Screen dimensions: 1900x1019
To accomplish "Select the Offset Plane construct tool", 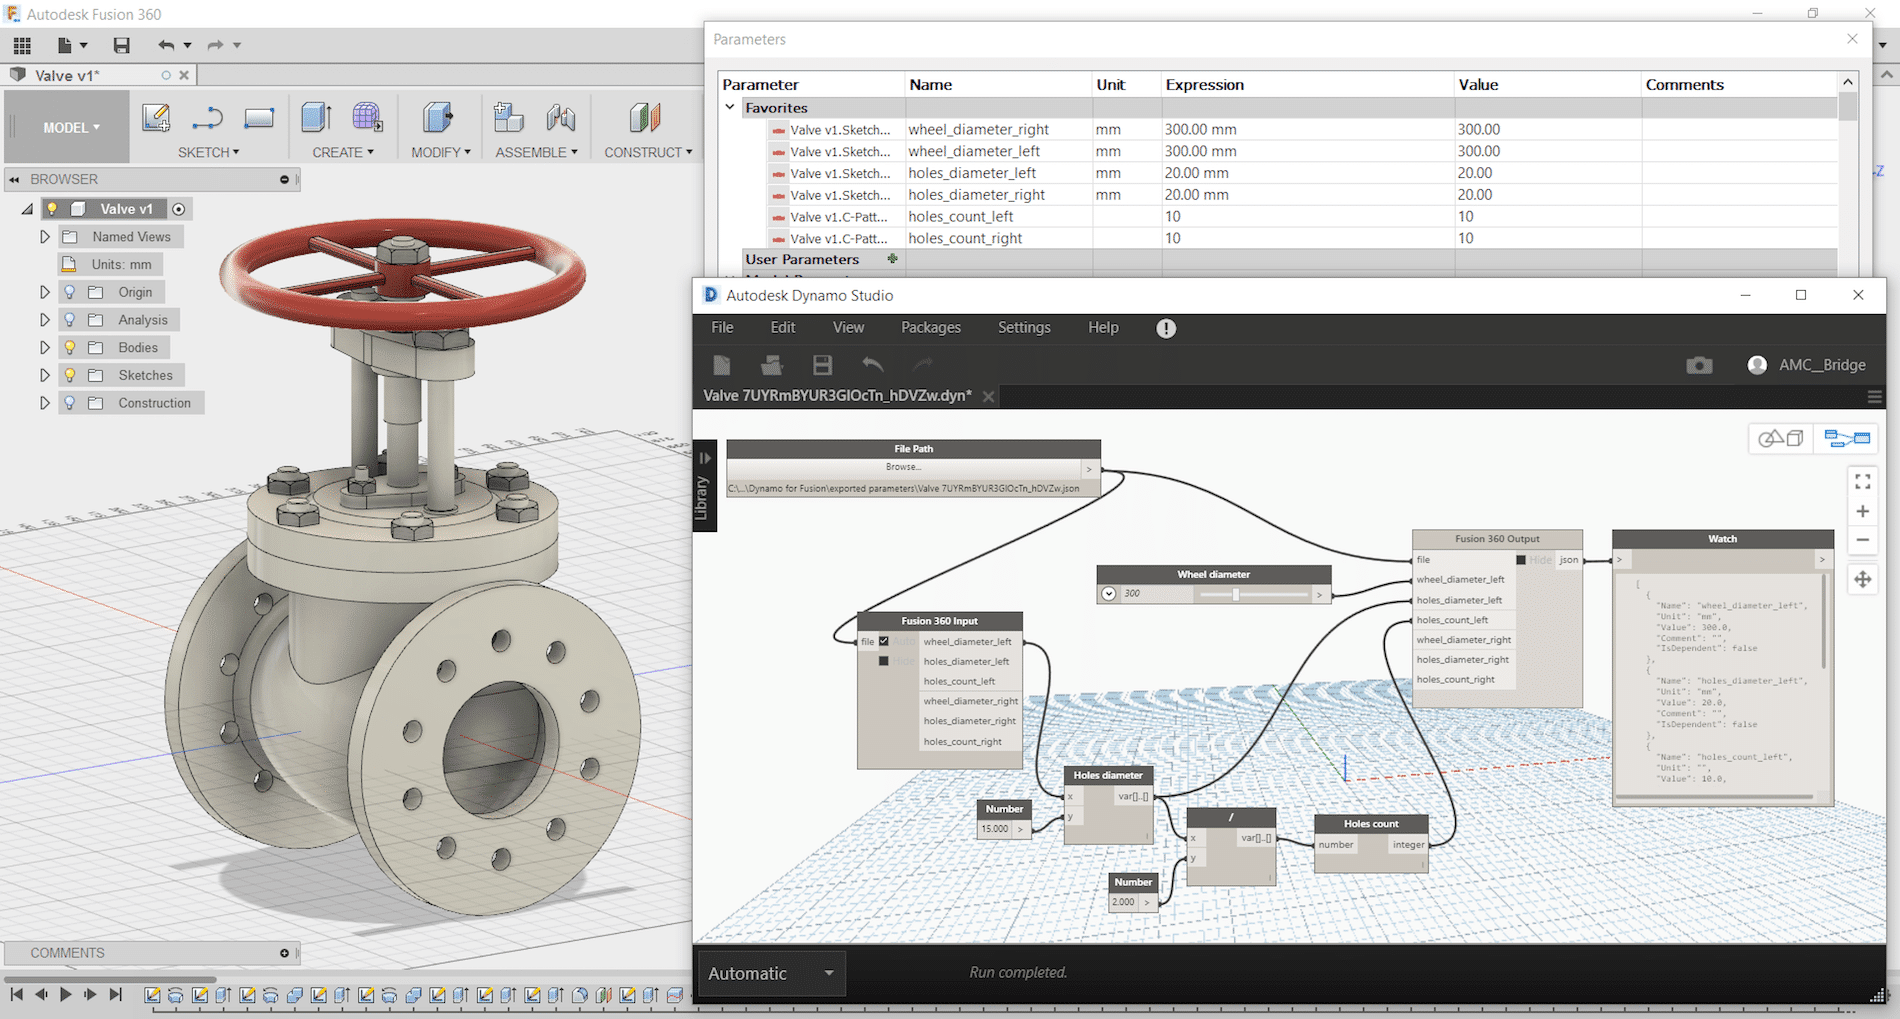I will 645,117.
